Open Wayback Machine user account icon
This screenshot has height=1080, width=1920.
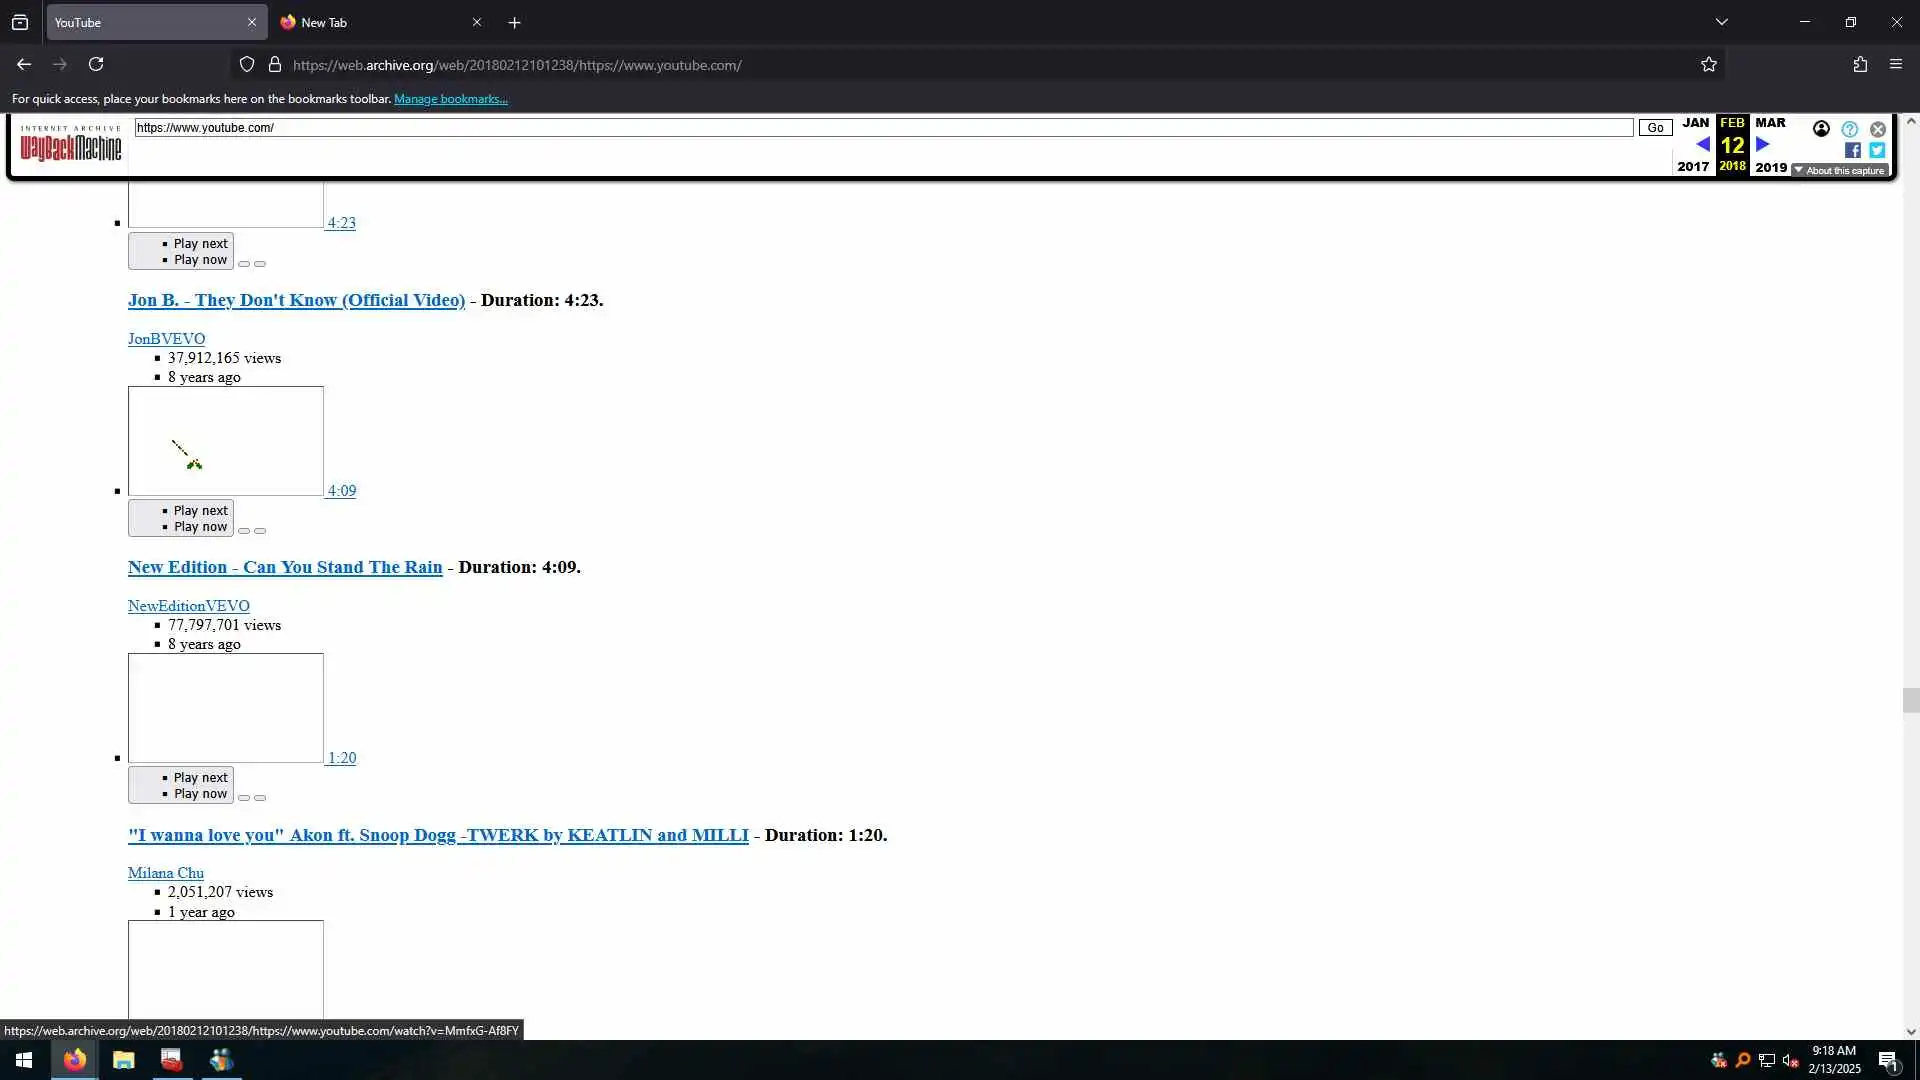1821,129
